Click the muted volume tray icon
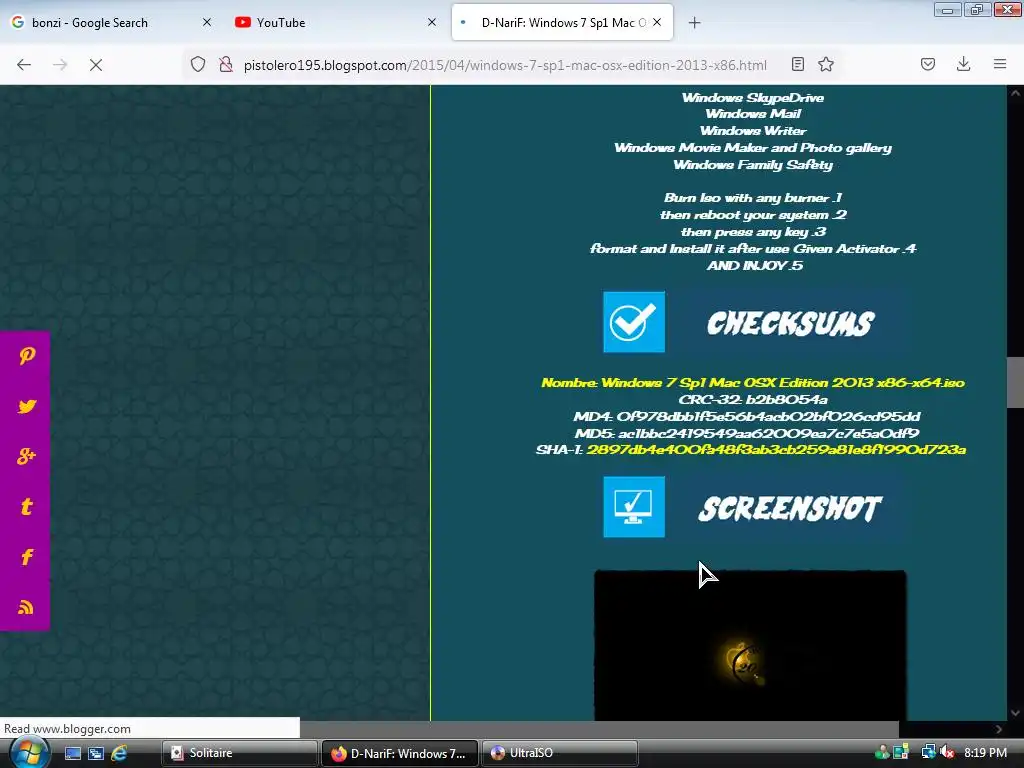 coord(948,753)
